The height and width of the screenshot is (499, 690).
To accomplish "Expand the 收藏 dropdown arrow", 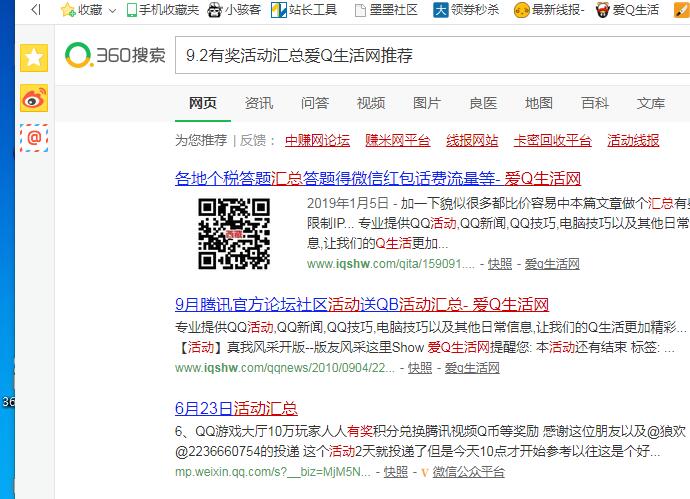I will coord(113,11).
